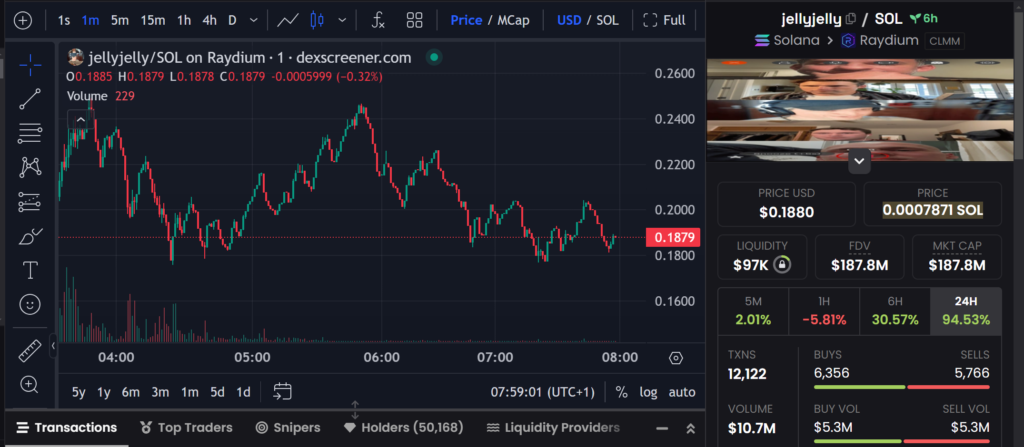This screenshot has width=1024, height=447.
Task: Select the text annotation tool
Action: coord(30,270)
